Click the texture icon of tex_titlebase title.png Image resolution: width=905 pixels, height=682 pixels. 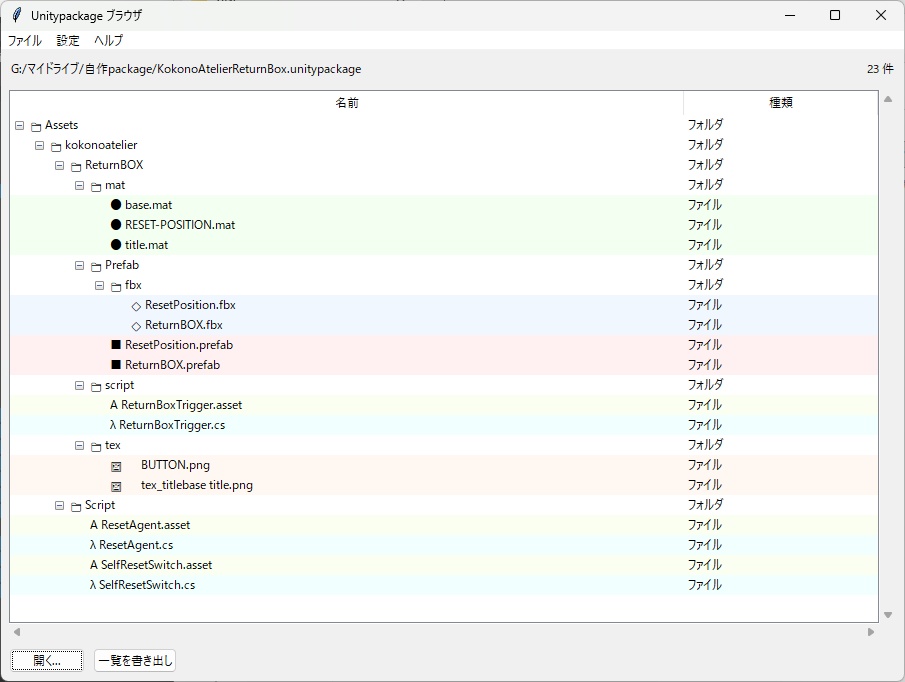115,485
